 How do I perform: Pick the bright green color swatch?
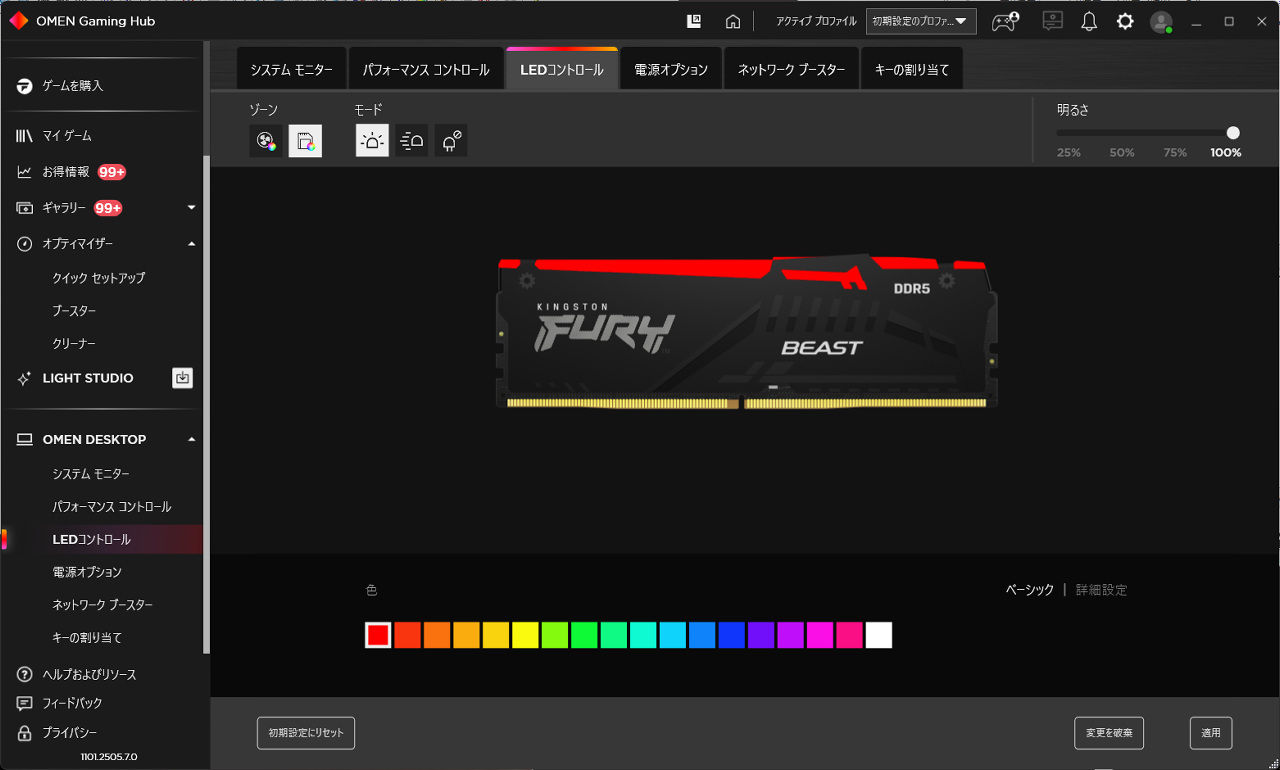584,635
